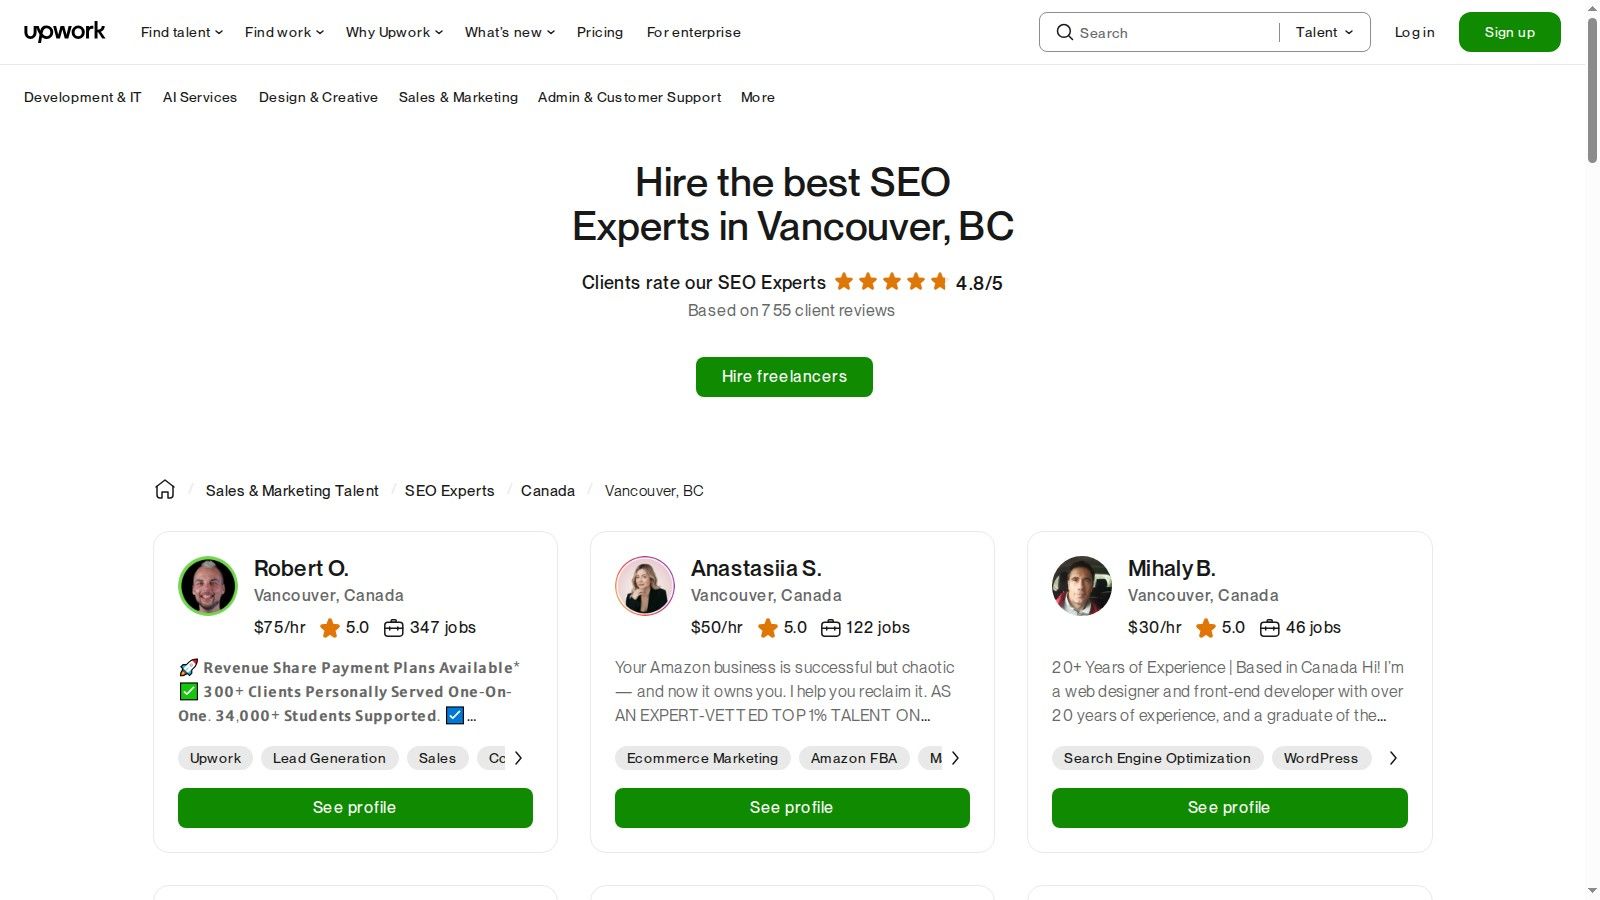Click See profile on Mihaly B.'s card
The image size is (1600, 900).
[x=1228, y=807]
